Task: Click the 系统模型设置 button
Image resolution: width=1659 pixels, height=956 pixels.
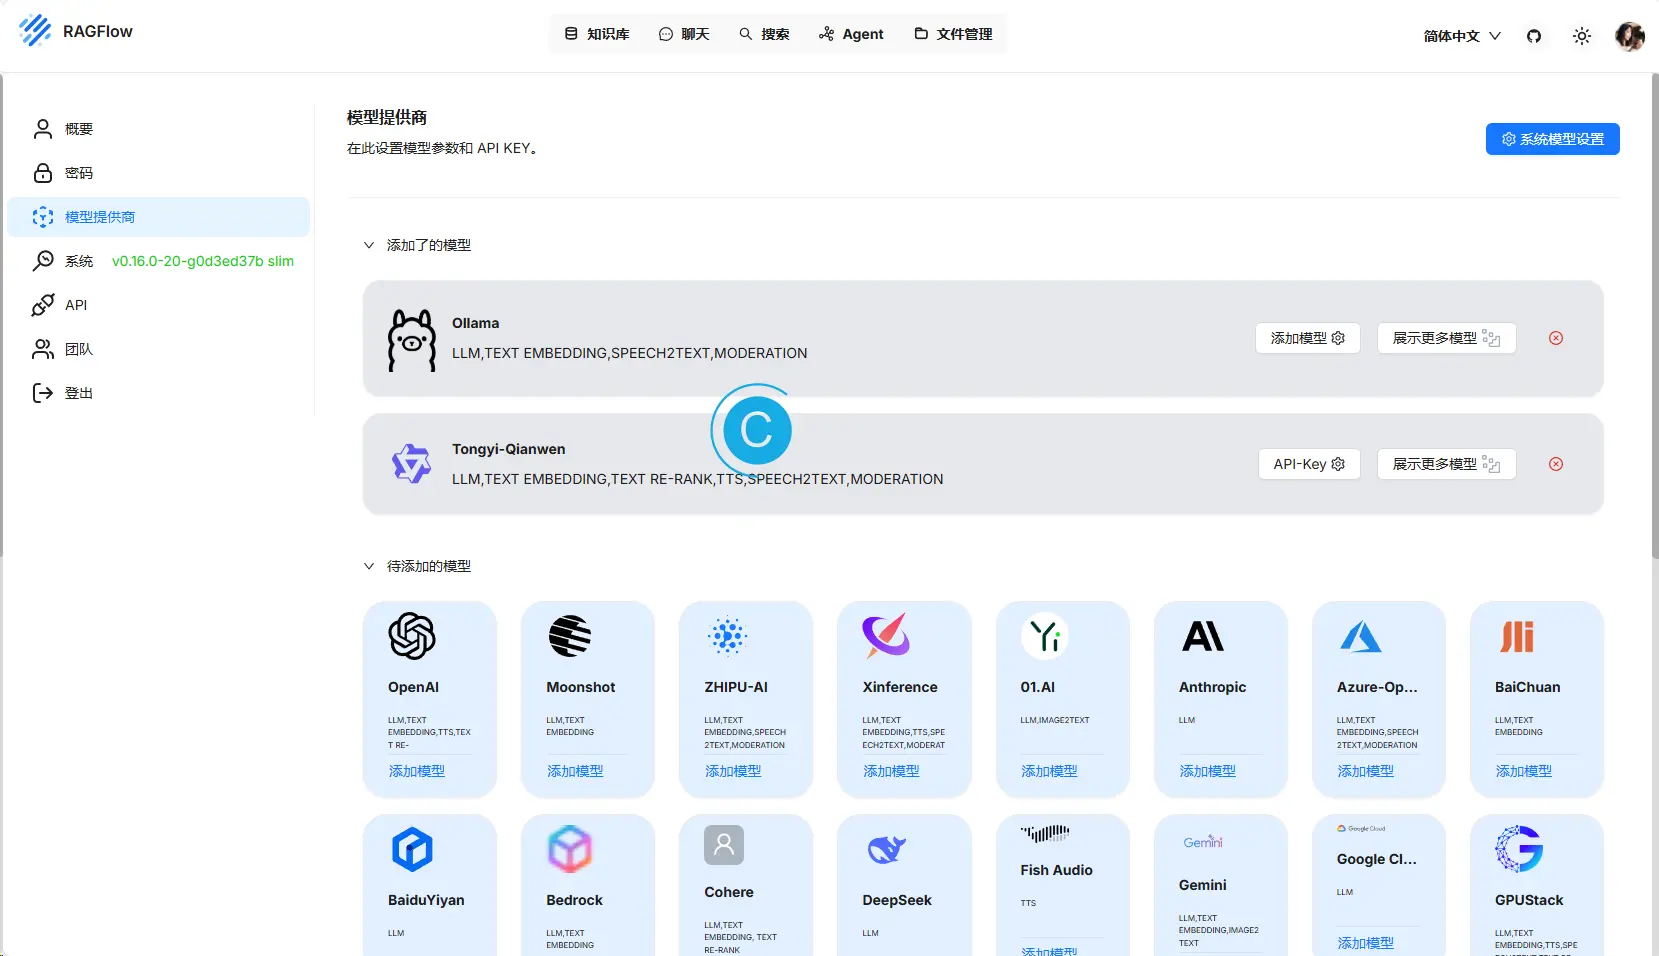Action: (1552, 139)
